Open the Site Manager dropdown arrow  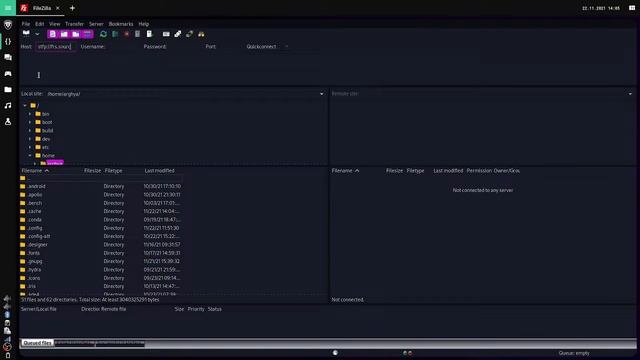[37, 34]
